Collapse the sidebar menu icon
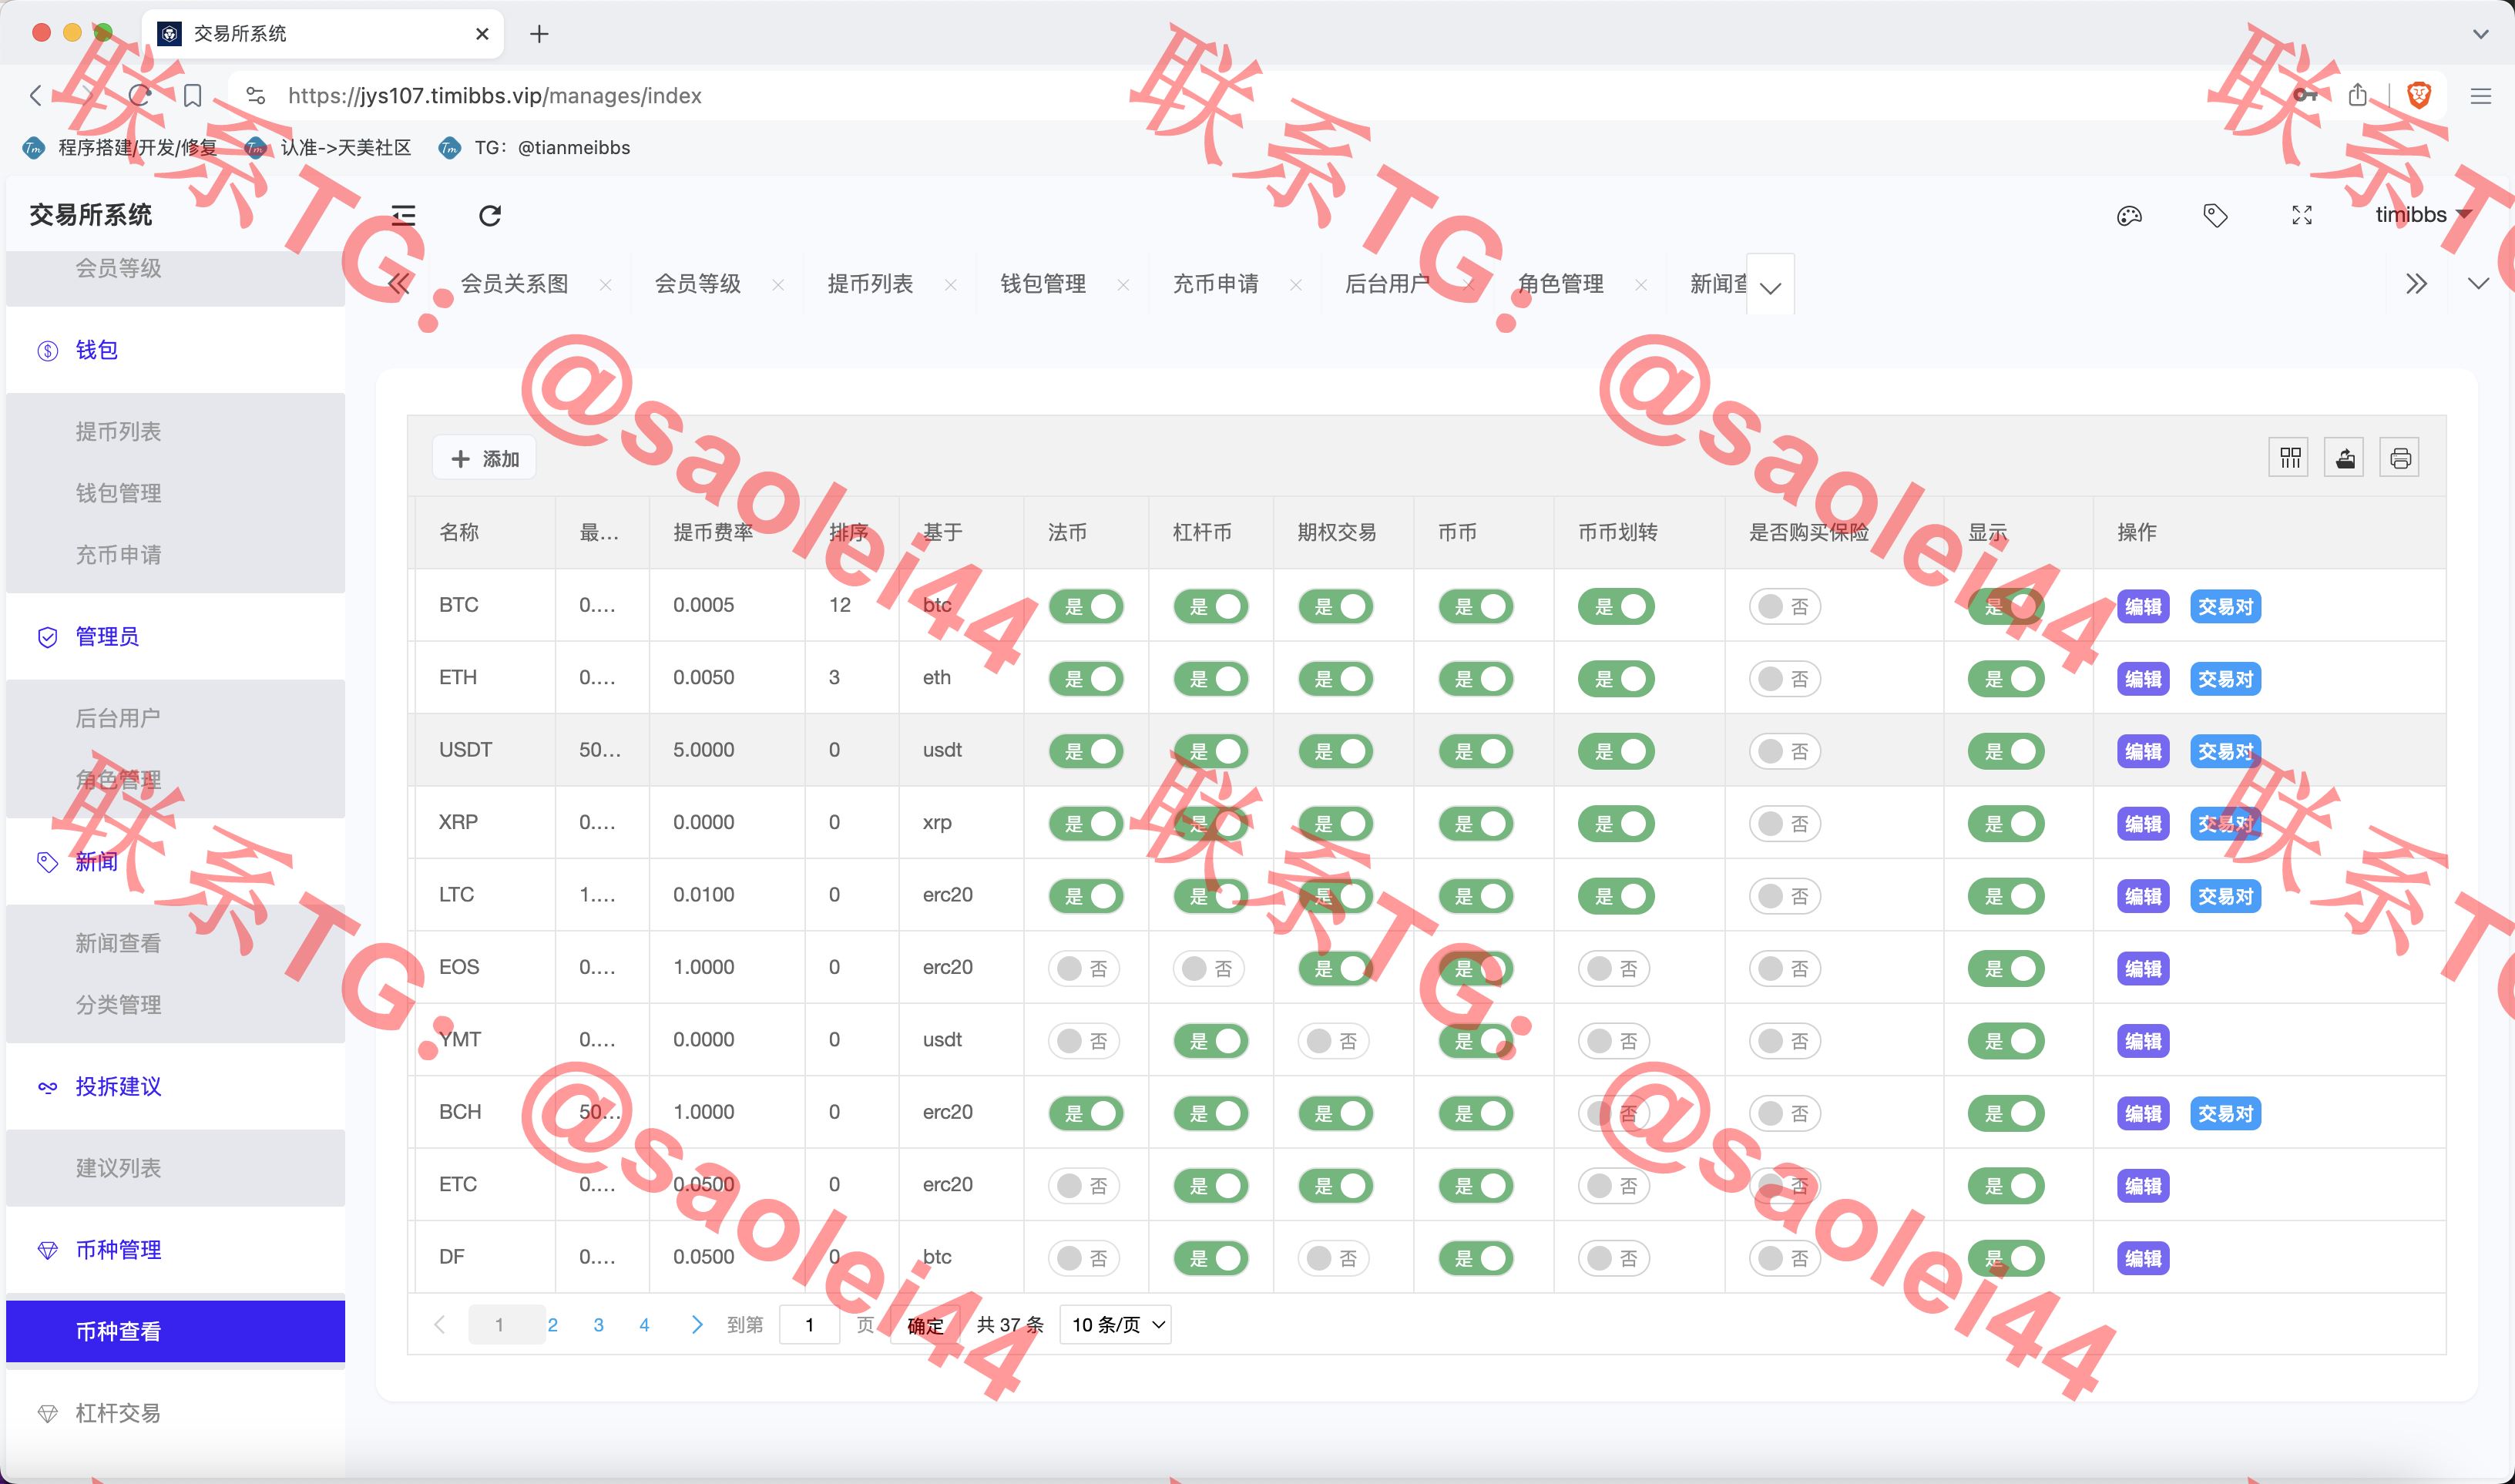The height and width of the screenshot is (1484, 2515). 403,215
